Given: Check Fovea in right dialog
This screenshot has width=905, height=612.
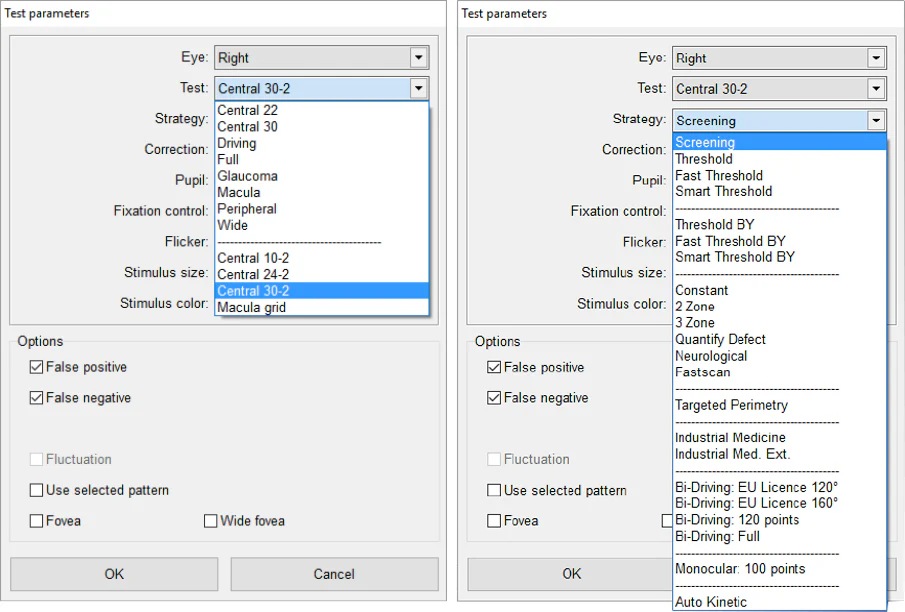Looking at the screenshot, I should (494, 521).
